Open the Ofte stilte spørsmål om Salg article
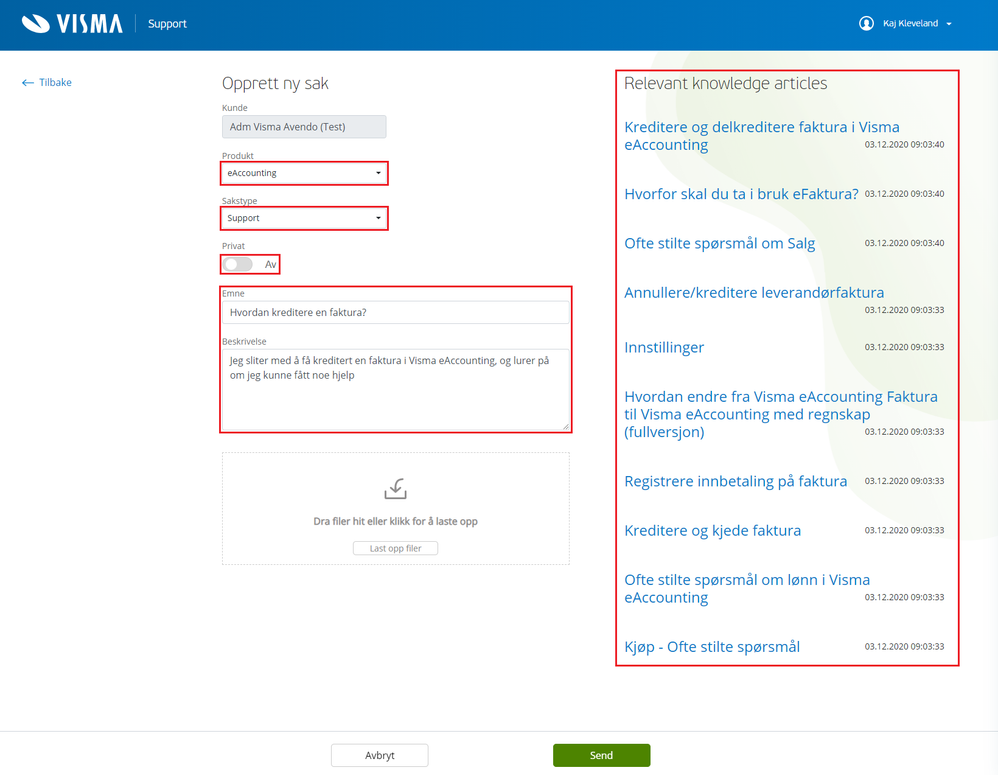The width and height of the screenshot is (998, 775). pos(719,244)
